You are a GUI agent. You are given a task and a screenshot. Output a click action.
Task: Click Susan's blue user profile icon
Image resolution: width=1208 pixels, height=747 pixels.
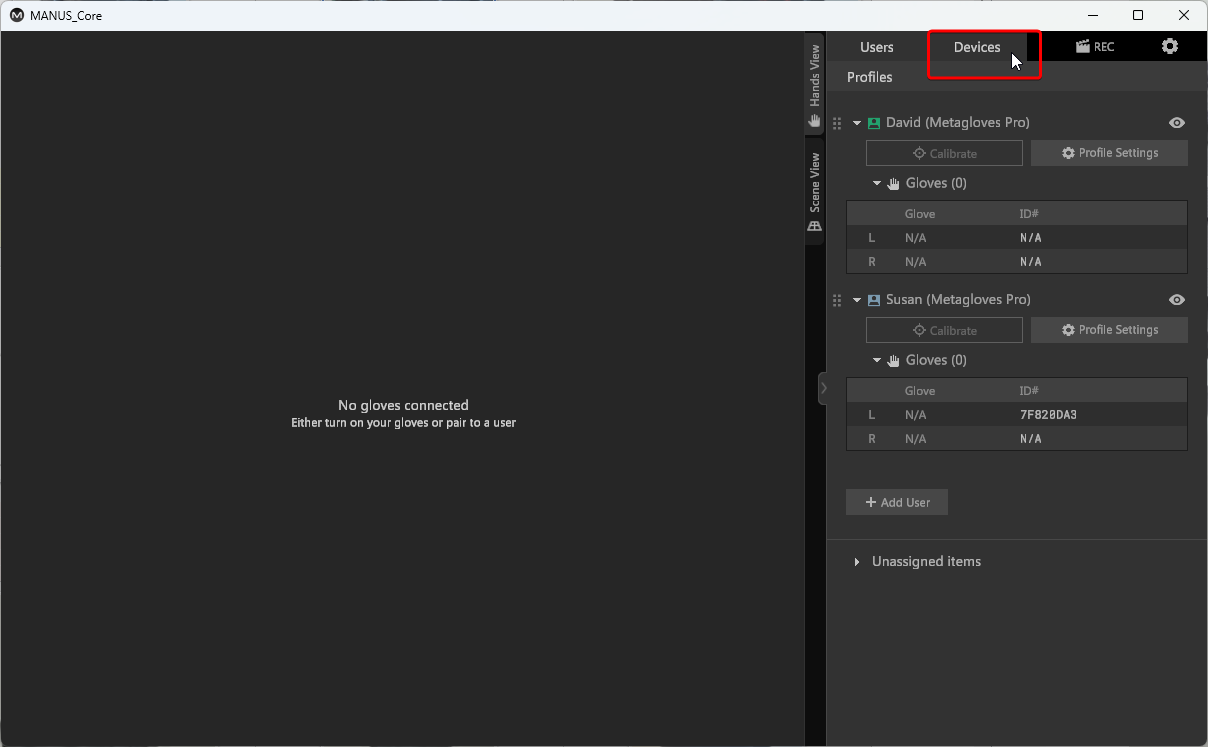(874, 300)
